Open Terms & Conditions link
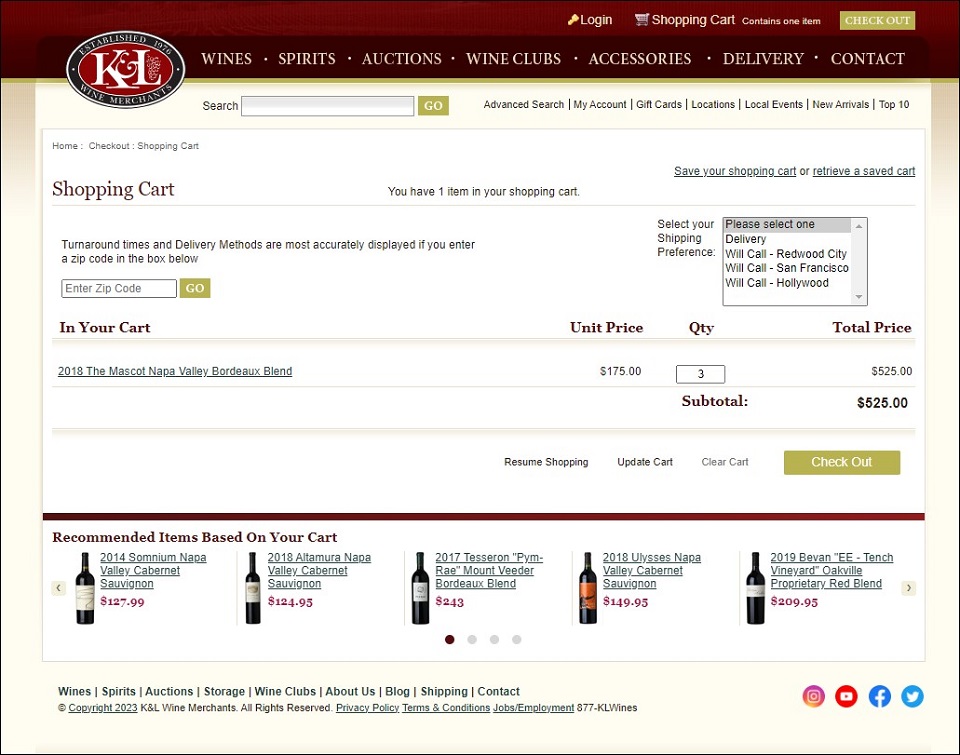Image resolution: width=960 pixels, height=755 pixels. [x=446, y=708]
